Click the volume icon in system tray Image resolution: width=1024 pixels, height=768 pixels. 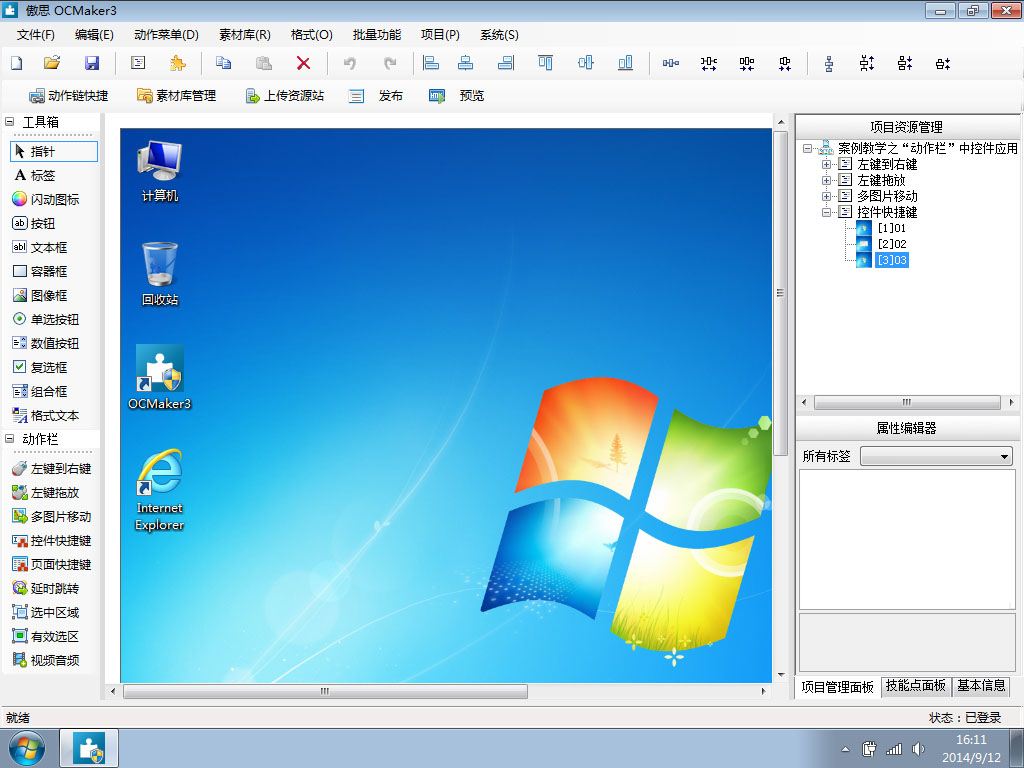pos(918,749)
